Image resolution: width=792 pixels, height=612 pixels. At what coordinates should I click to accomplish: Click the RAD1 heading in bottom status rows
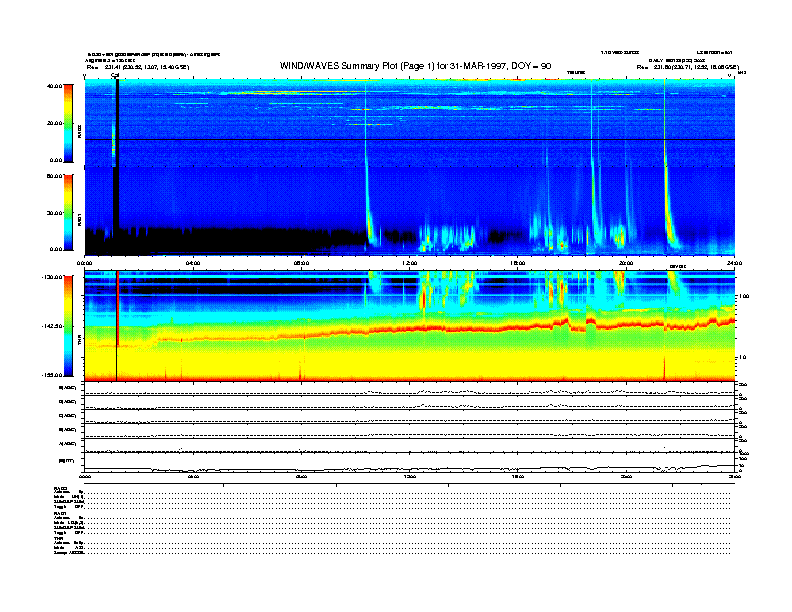[x=61, y=514]
